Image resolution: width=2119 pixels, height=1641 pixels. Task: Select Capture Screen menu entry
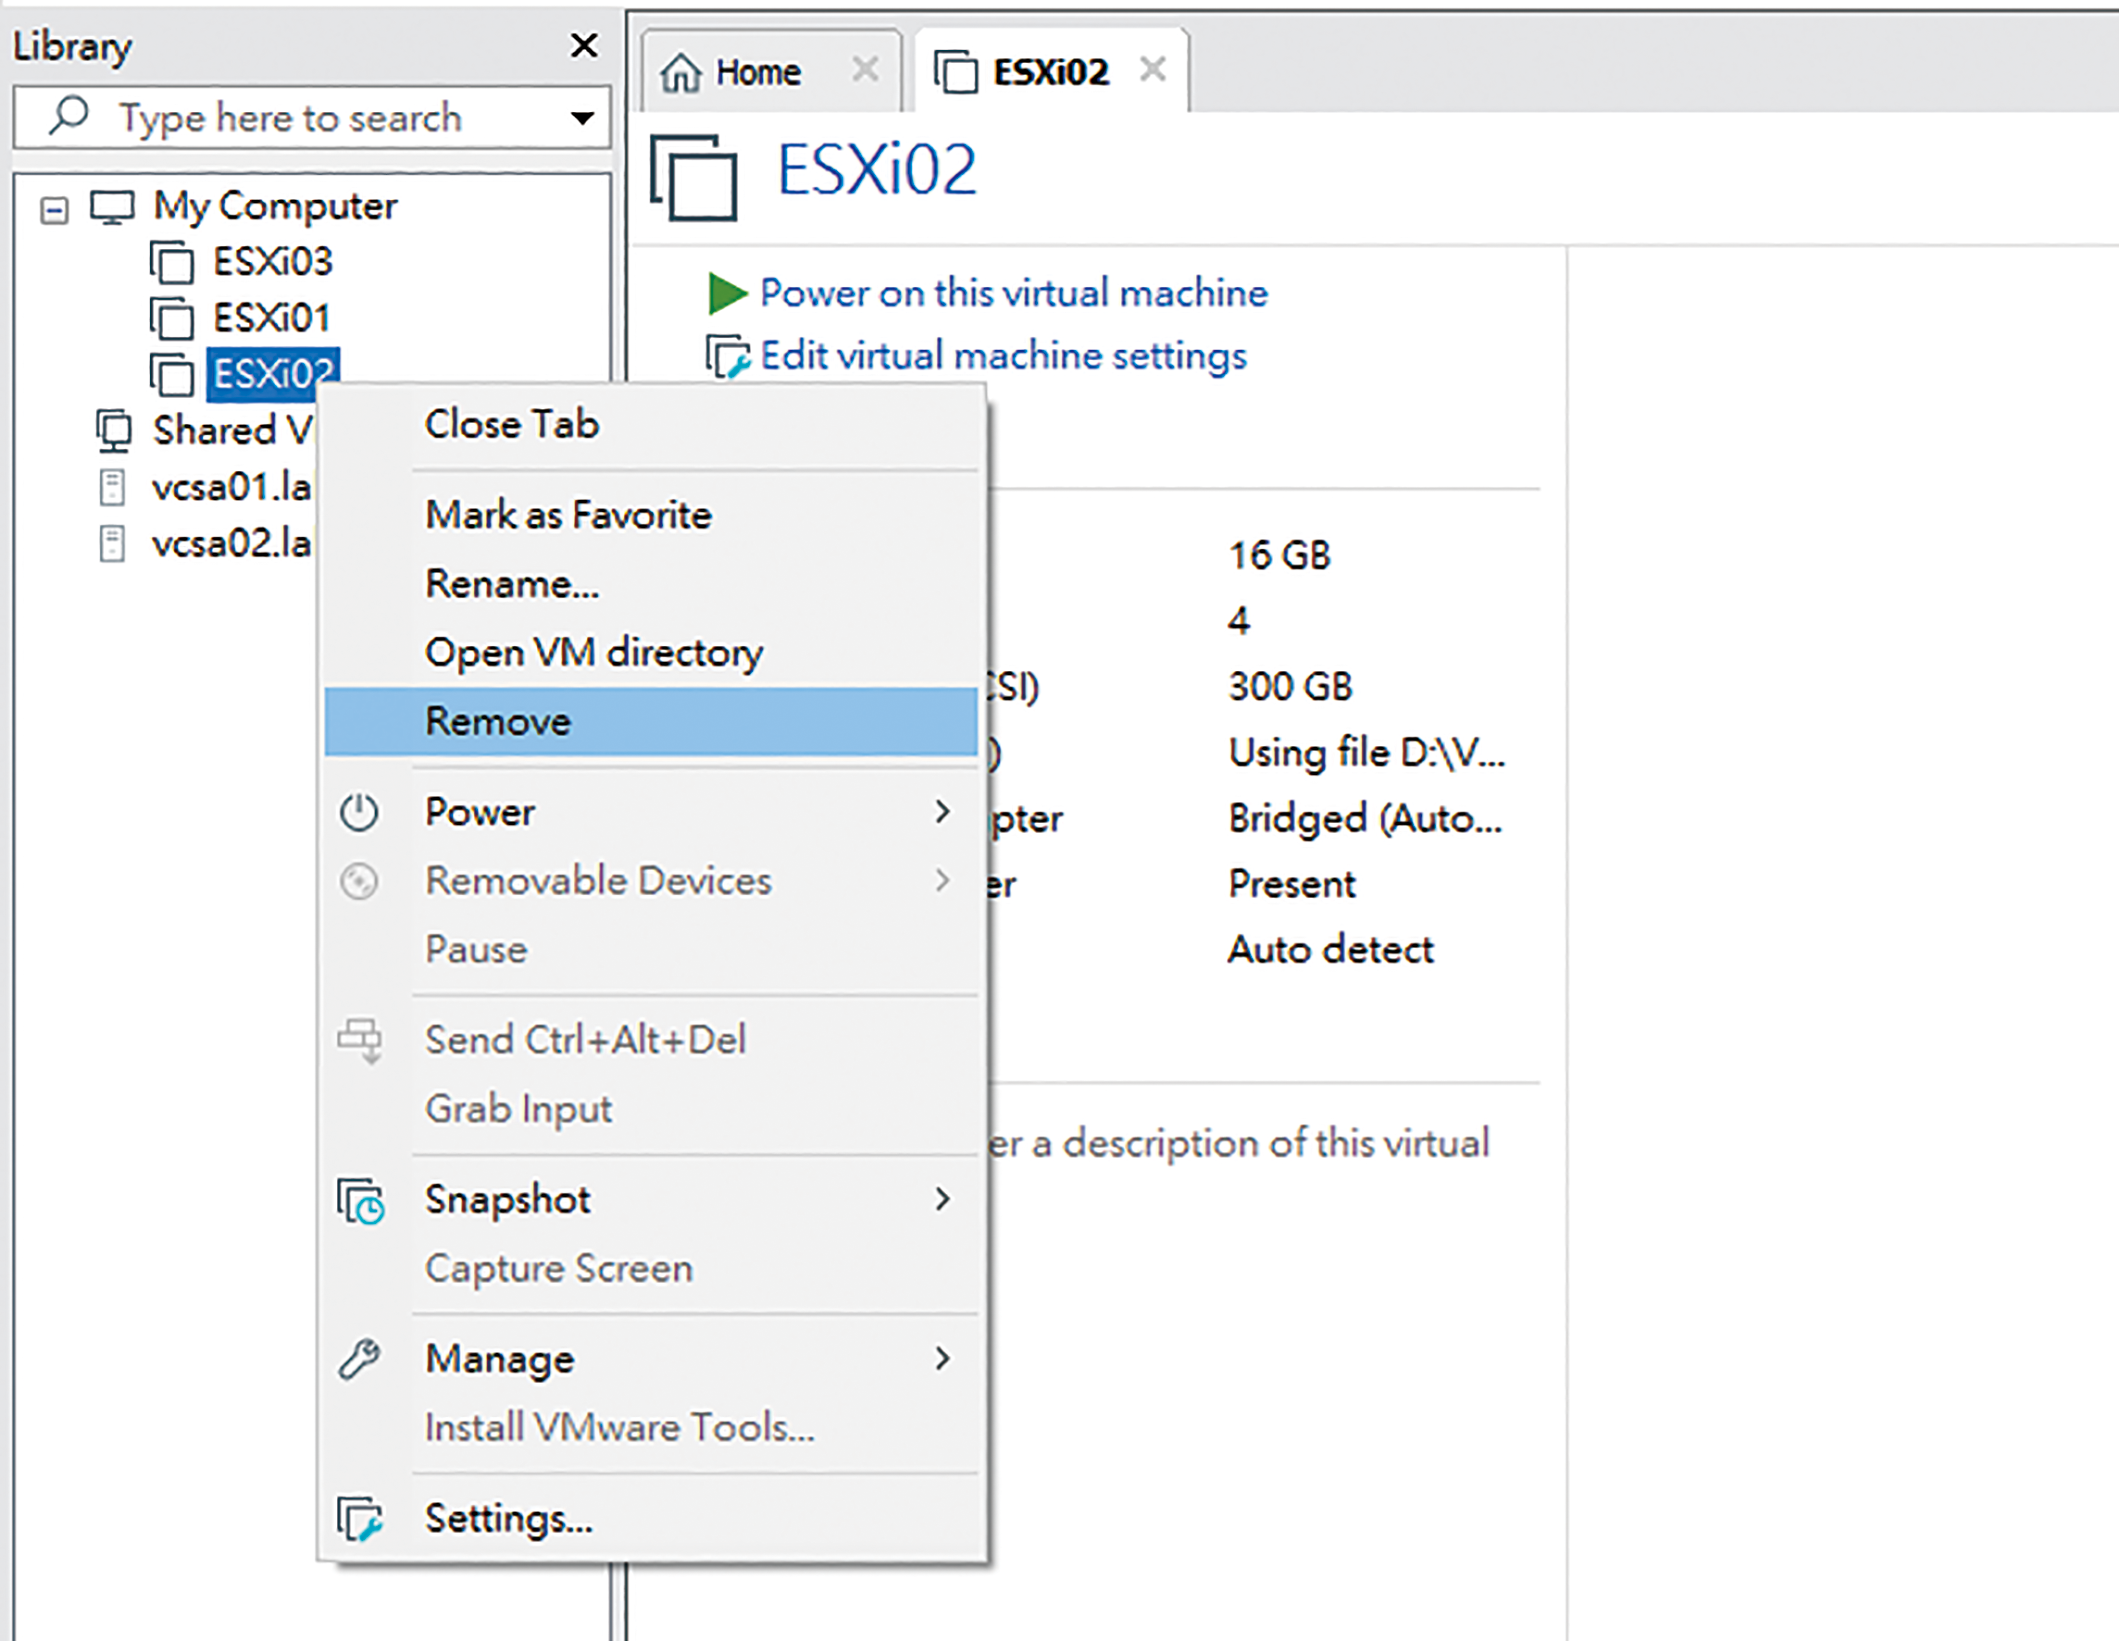(651, 1269)
